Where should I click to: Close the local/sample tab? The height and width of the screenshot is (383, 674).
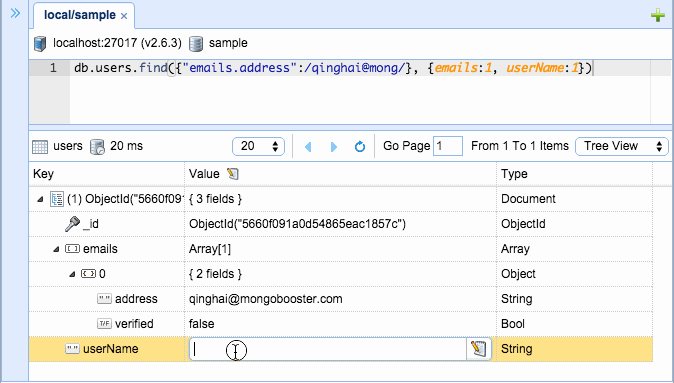(x=124, y=16)
